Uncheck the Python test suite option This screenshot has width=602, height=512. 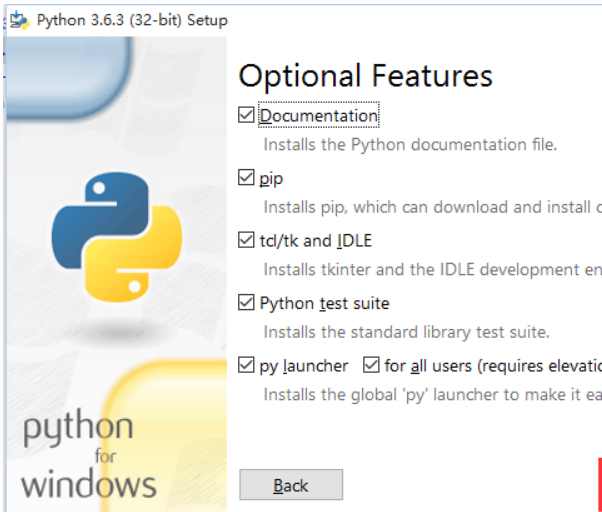[247, 303]
